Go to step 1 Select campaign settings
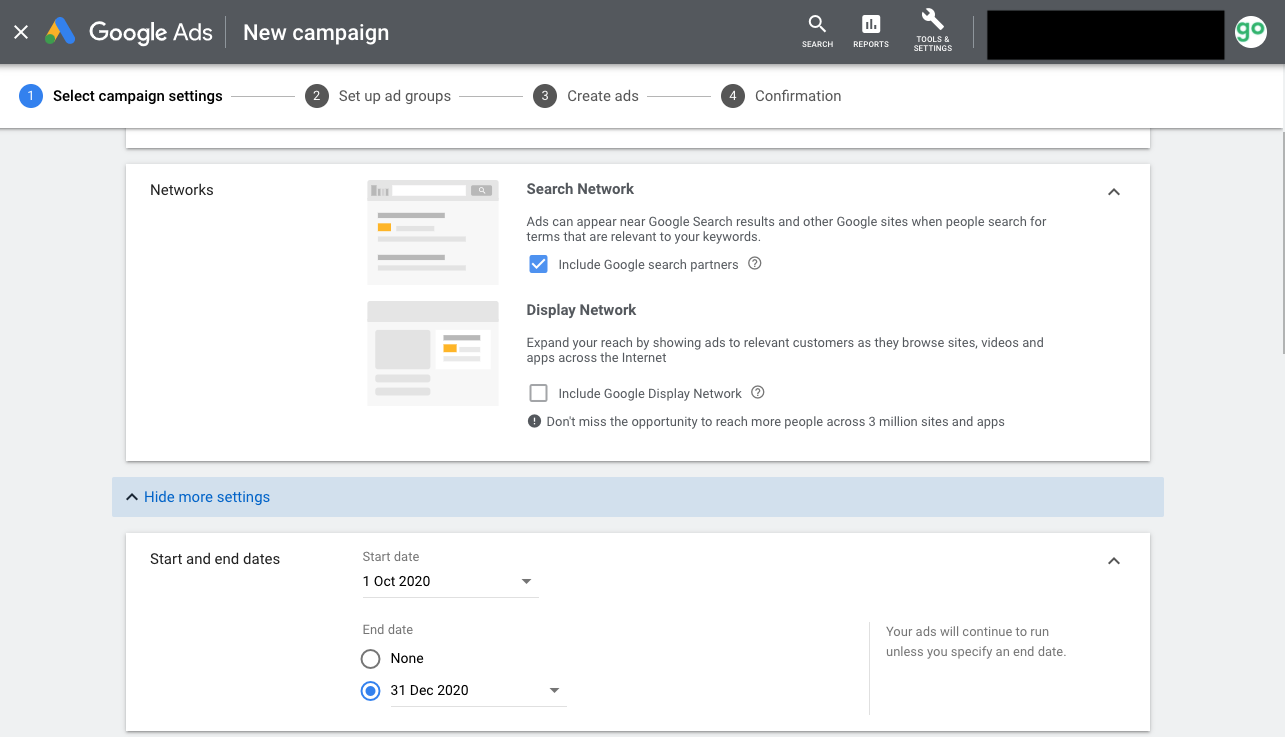 coord(121,96)
